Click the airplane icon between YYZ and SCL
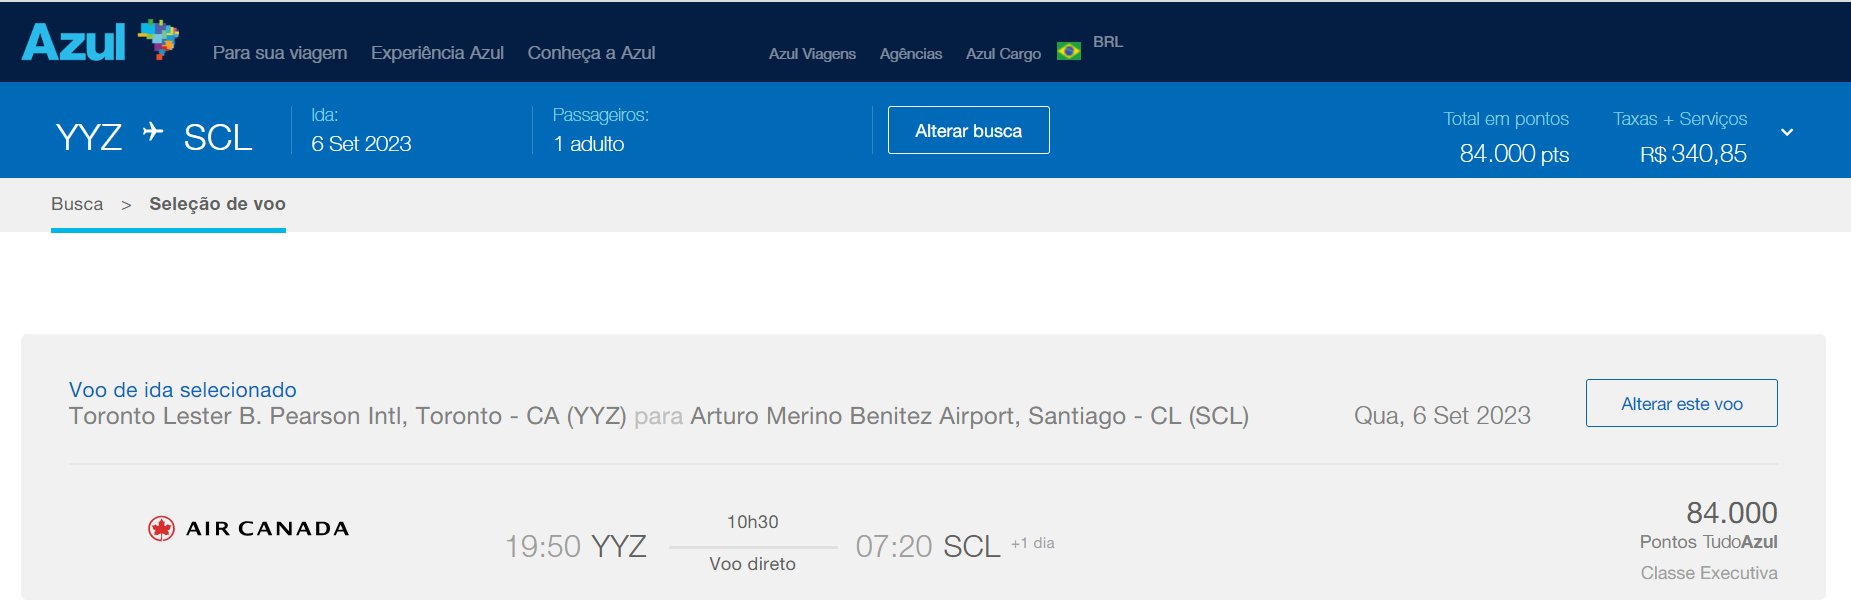1851x613 pixels. click(x=153, y=132)
